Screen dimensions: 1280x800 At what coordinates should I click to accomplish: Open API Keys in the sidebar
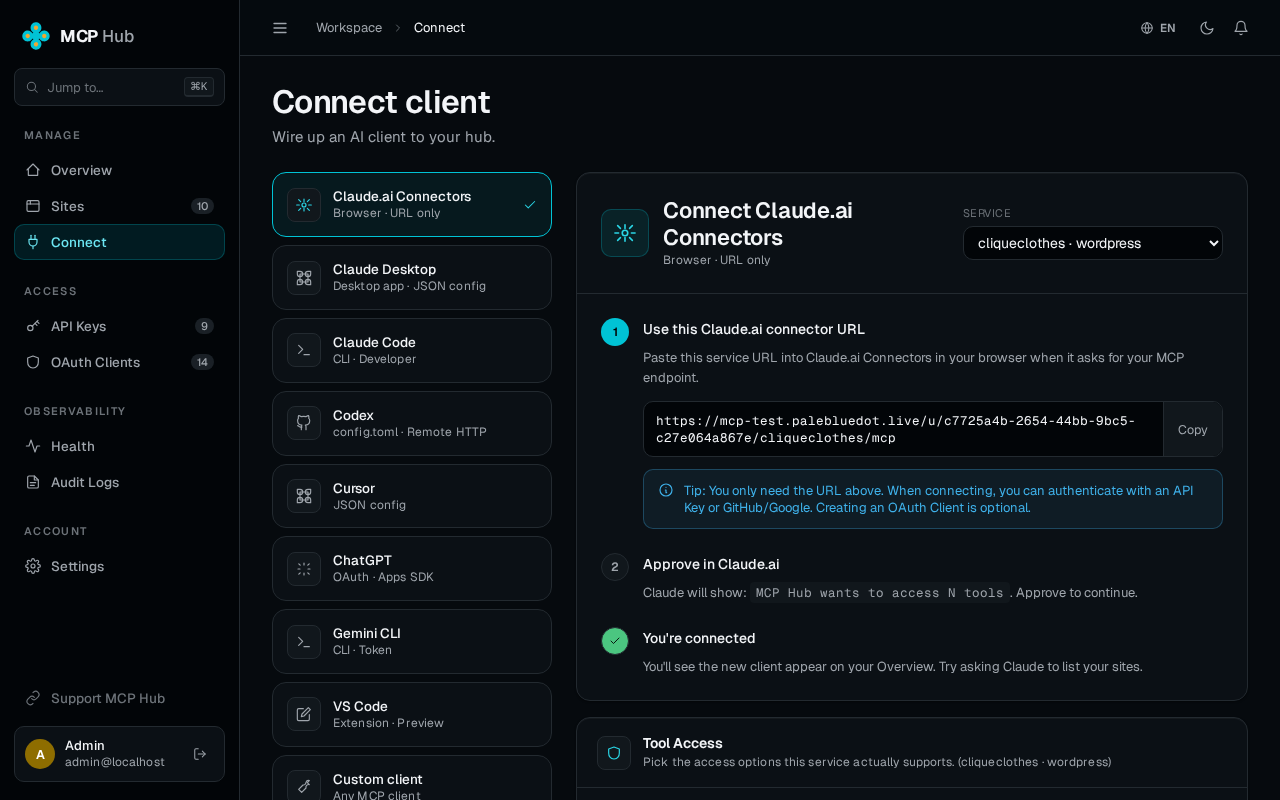119,326
